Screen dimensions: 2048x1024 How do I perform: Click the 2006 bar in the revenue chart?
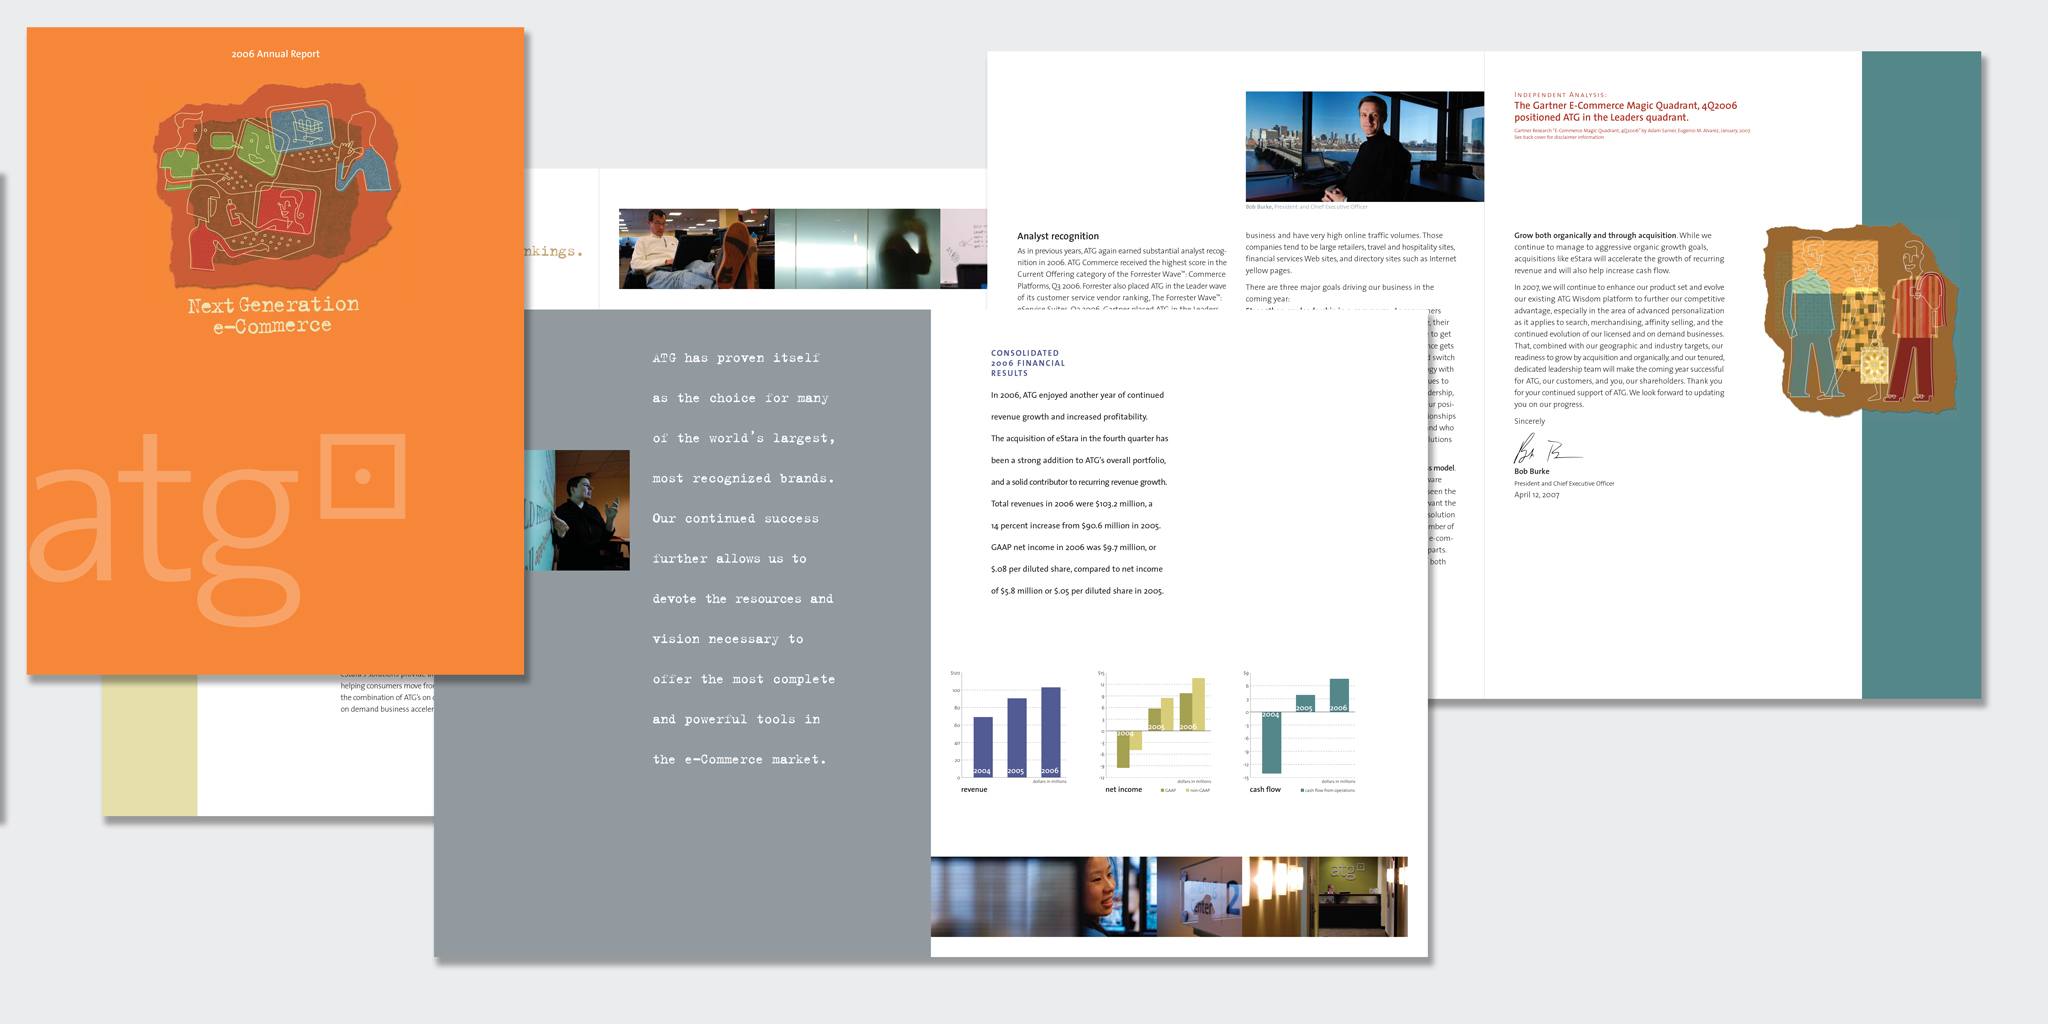point(1050,732)
